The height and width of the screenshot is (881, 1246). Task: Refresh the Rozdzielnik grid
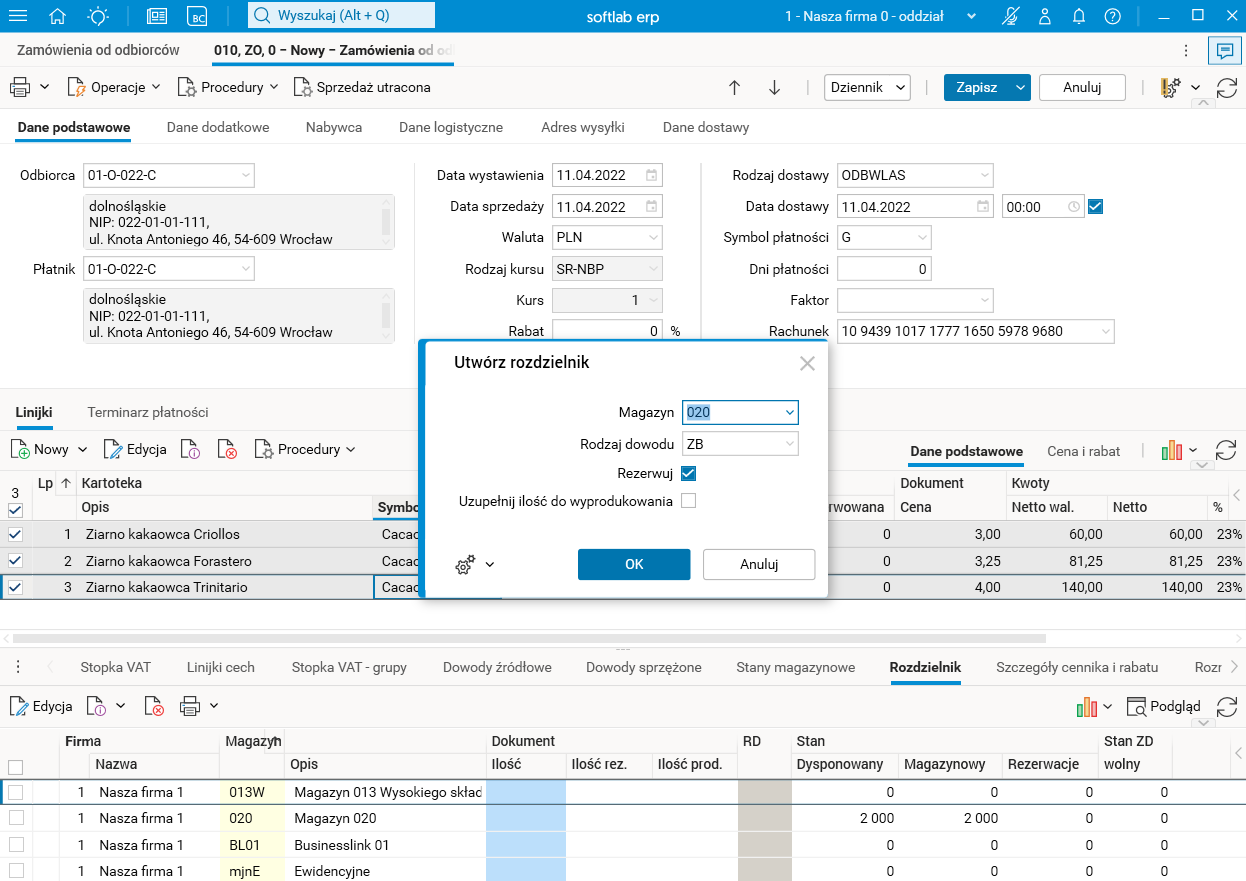1226,706
